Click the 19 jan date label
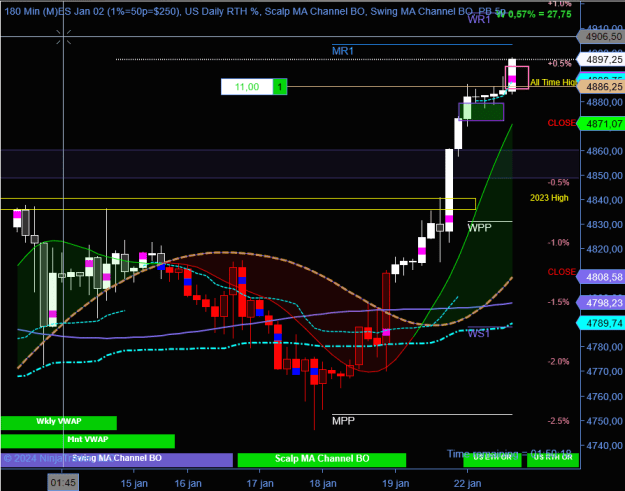The height and width of the screenshot is (491, 625). 395,483
